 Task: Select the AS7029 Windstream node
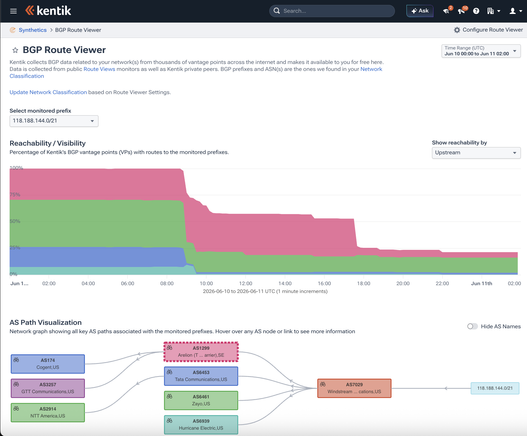click(354, 388)
